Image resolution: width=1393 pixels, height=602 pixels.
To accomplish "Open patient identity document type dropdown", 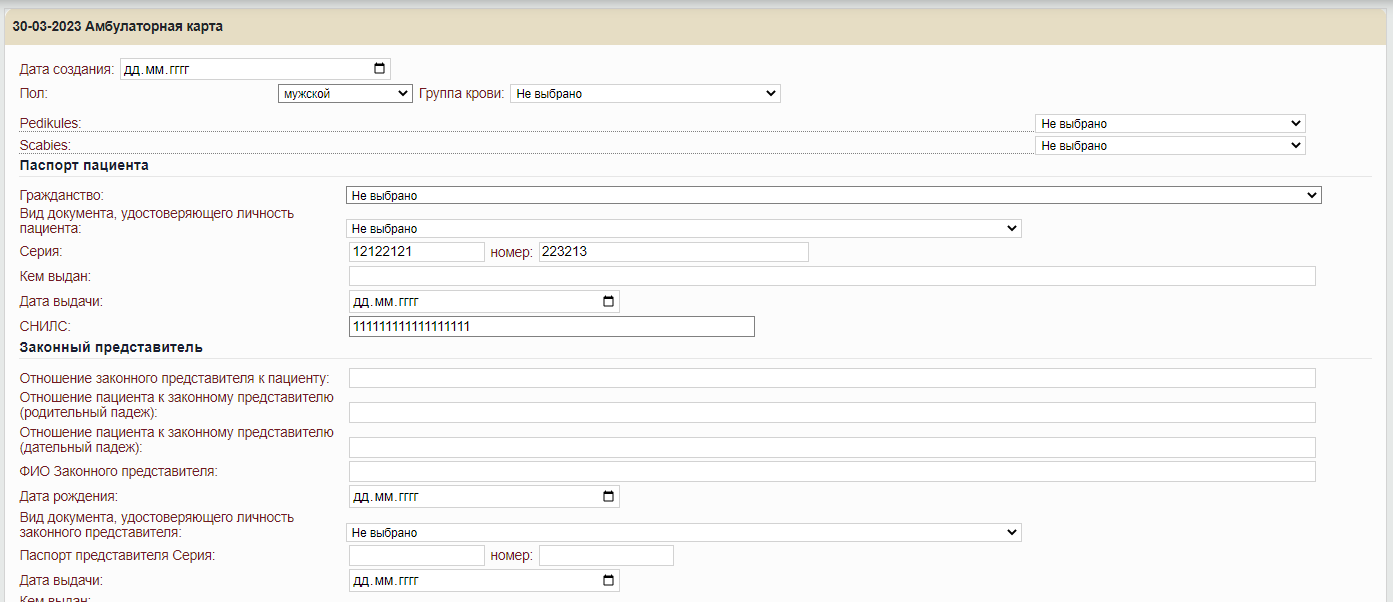I will tap(683, 229).
